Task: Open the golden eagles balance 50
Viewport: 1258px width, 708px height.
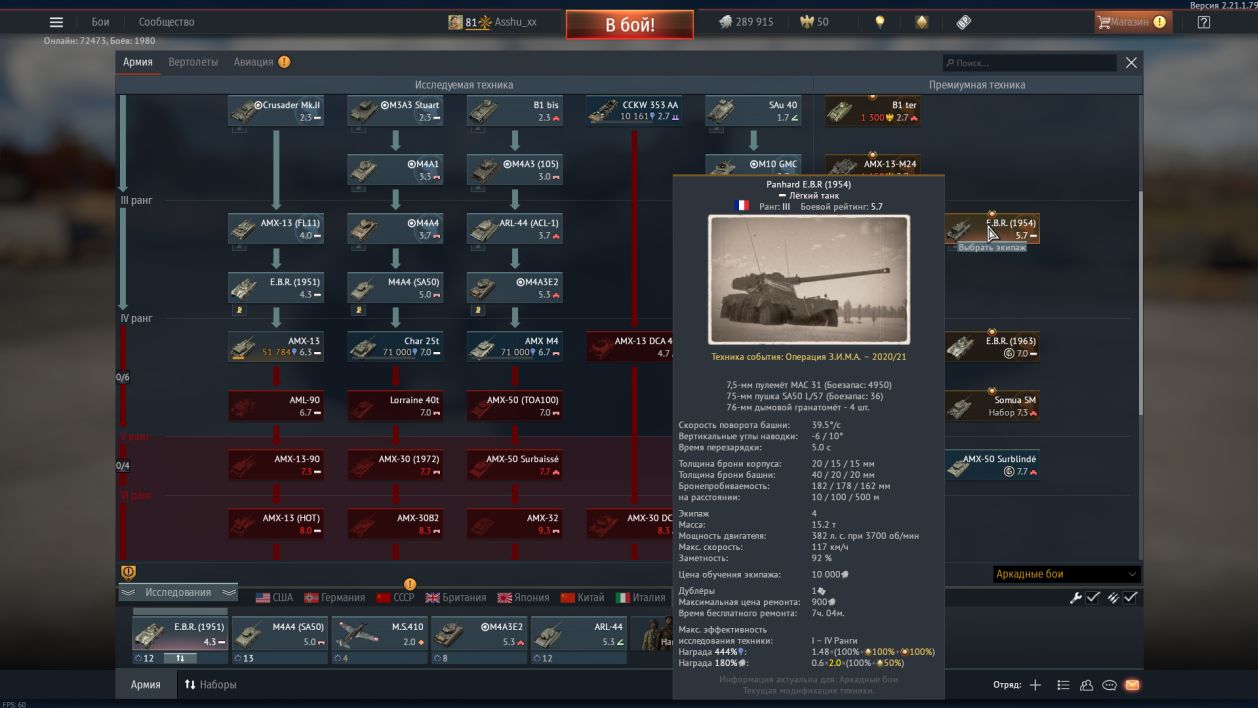Action: click(813, 22)
